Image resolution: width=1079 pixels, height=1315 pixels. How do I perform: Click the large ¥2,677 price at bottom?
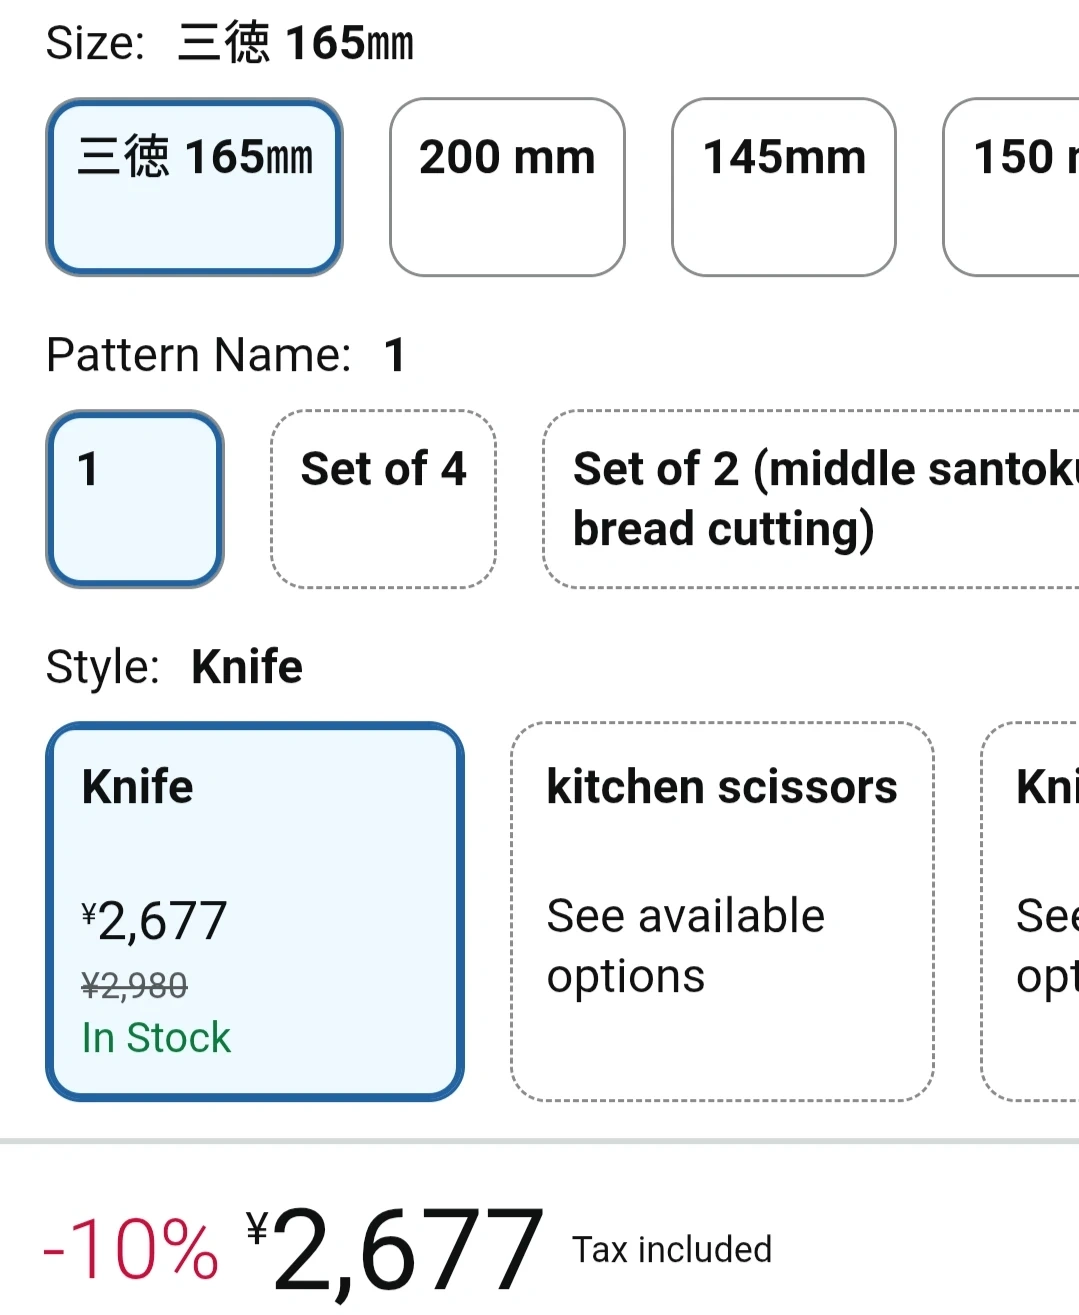(x=396, y=1250)
